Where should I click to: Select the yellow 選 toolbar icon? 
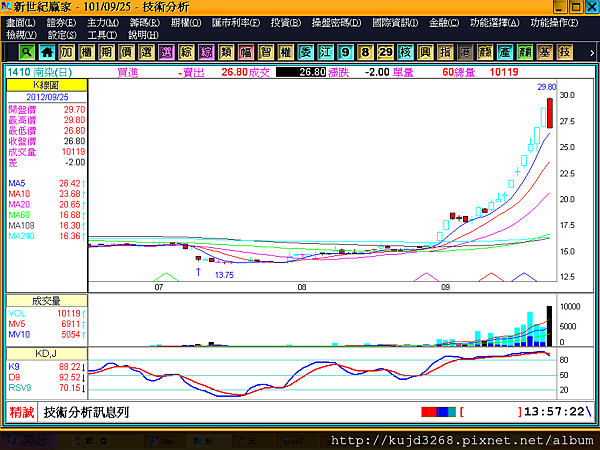pos(146,52)
